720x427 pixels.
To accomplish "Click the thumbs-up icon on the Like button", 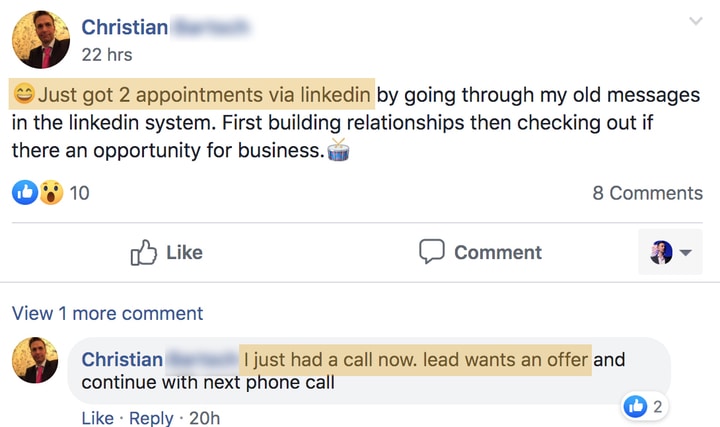I will coord(144,253).
